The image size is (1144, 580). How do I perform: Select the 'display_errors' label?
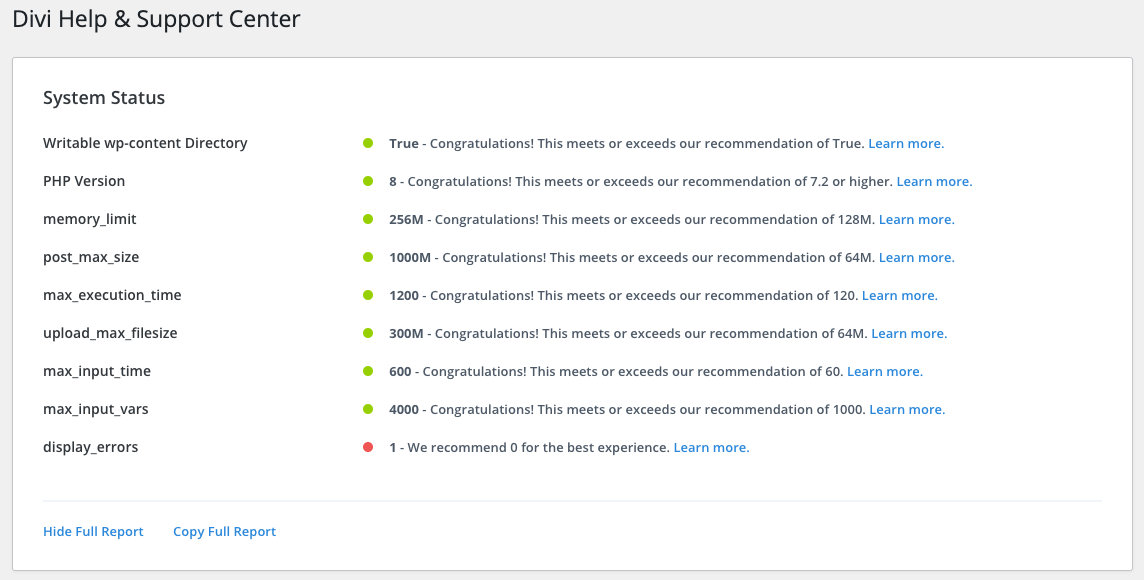90,447
